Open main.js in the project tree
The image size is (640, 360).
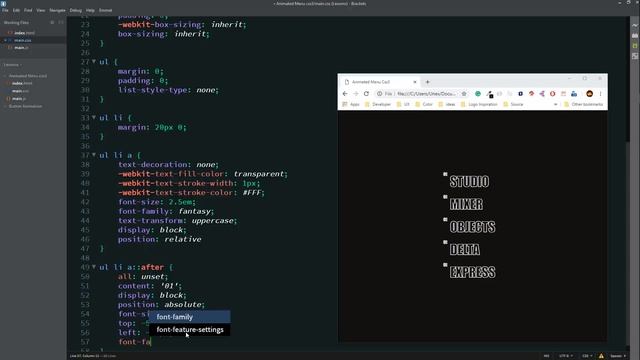coord(19,99)
